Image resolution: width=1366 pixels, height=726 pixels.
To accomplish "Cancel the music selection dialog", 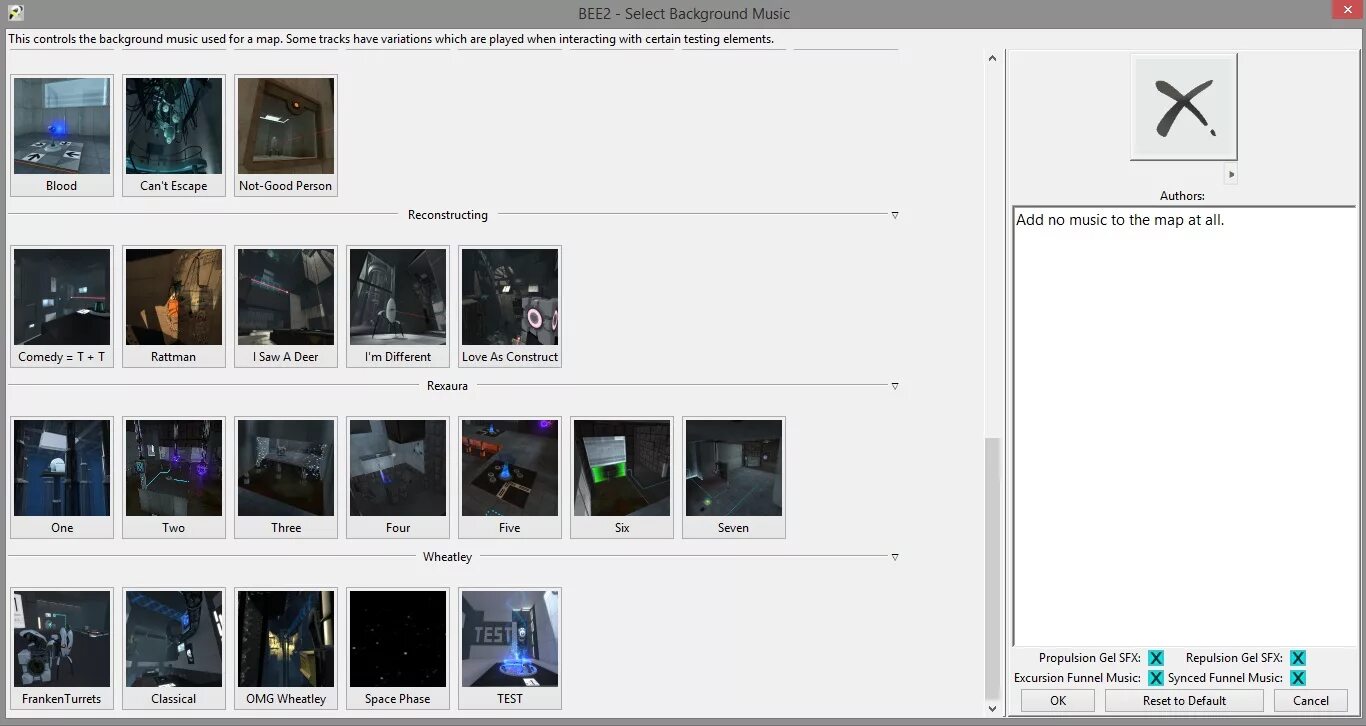I will click(x=1311, y=701).
